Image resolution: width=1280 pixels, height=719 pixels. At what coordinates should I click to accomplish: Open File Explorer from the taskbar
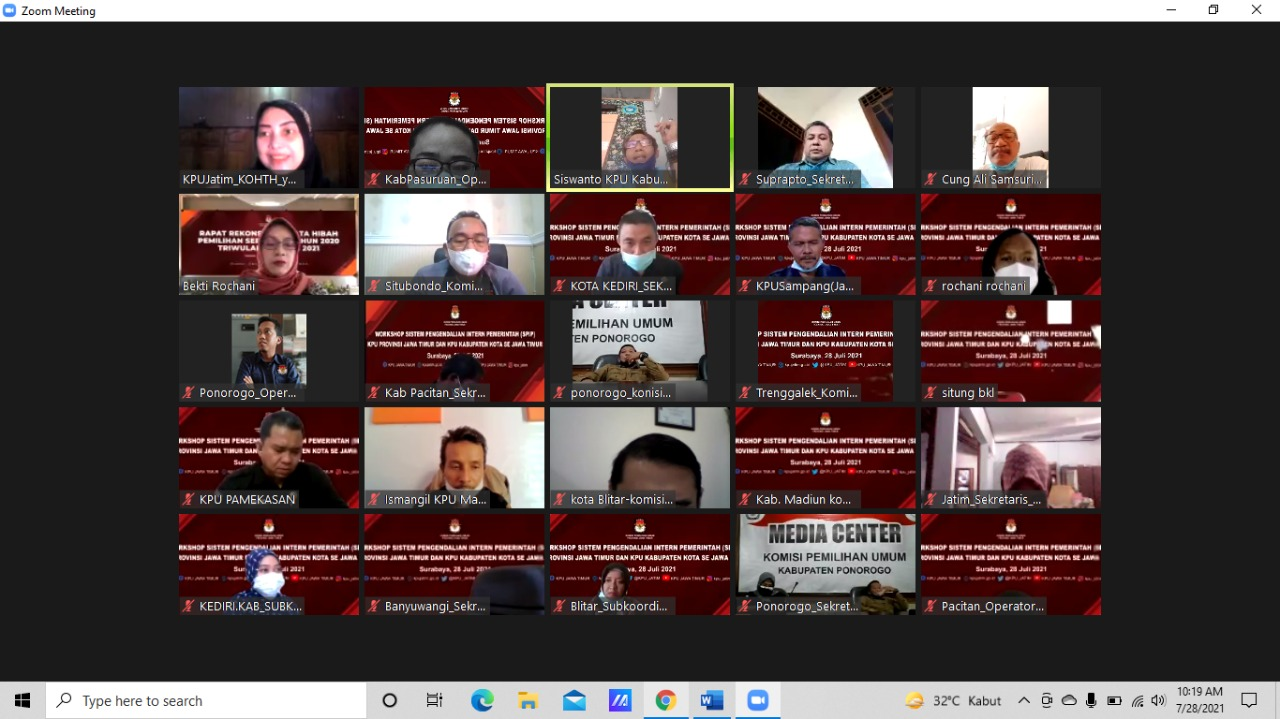point(528,701)
